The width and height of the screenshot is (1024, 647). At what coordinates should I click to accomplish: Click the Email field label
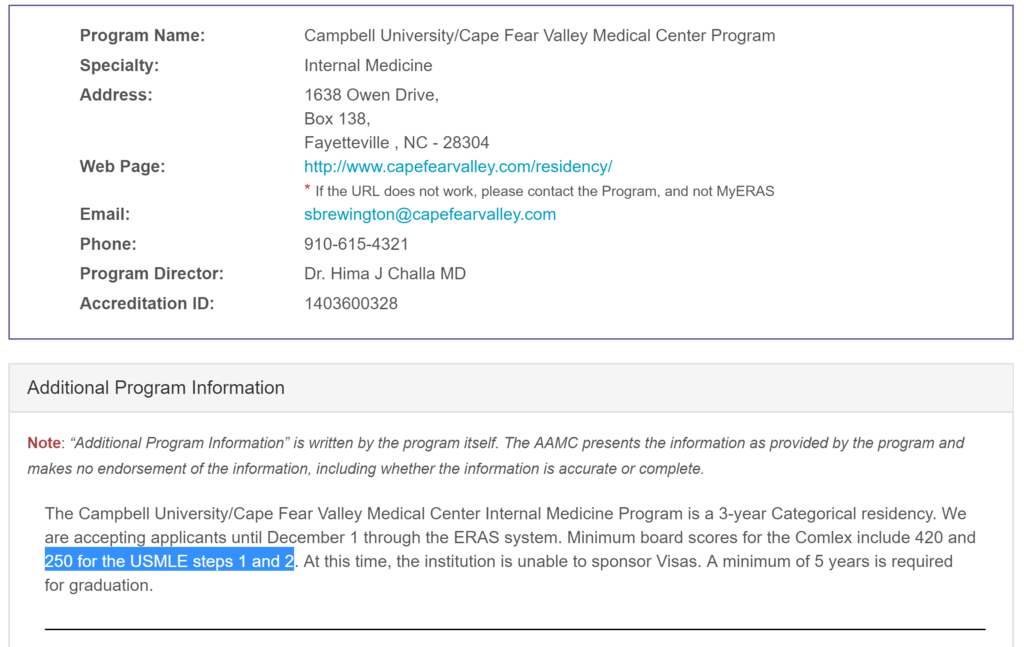pos(105,214)
